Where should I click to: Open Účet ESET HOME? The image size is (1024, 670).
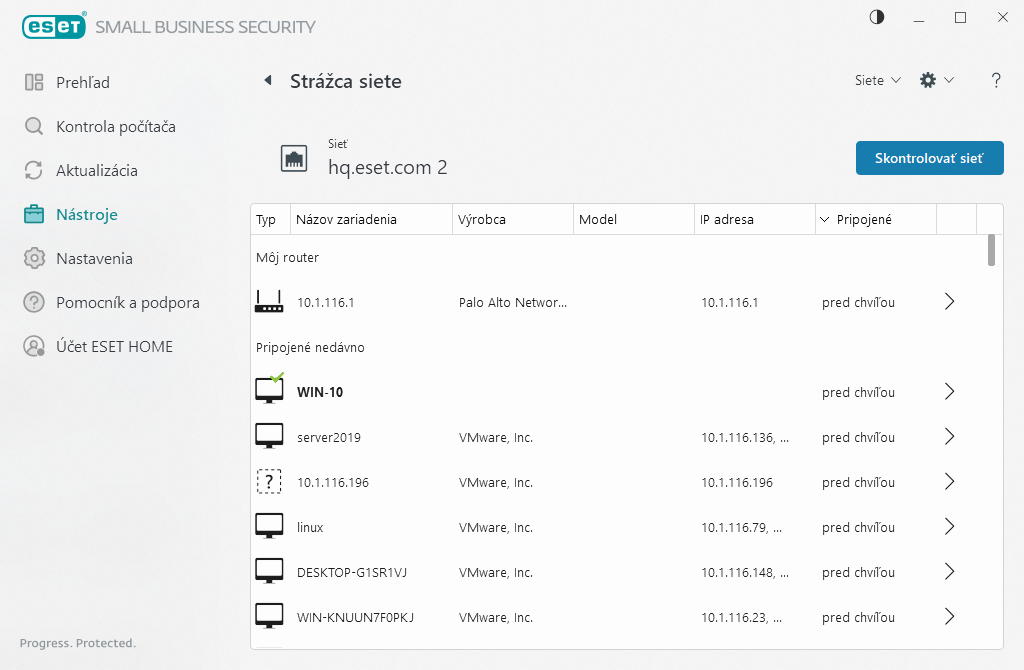point(114,347)
